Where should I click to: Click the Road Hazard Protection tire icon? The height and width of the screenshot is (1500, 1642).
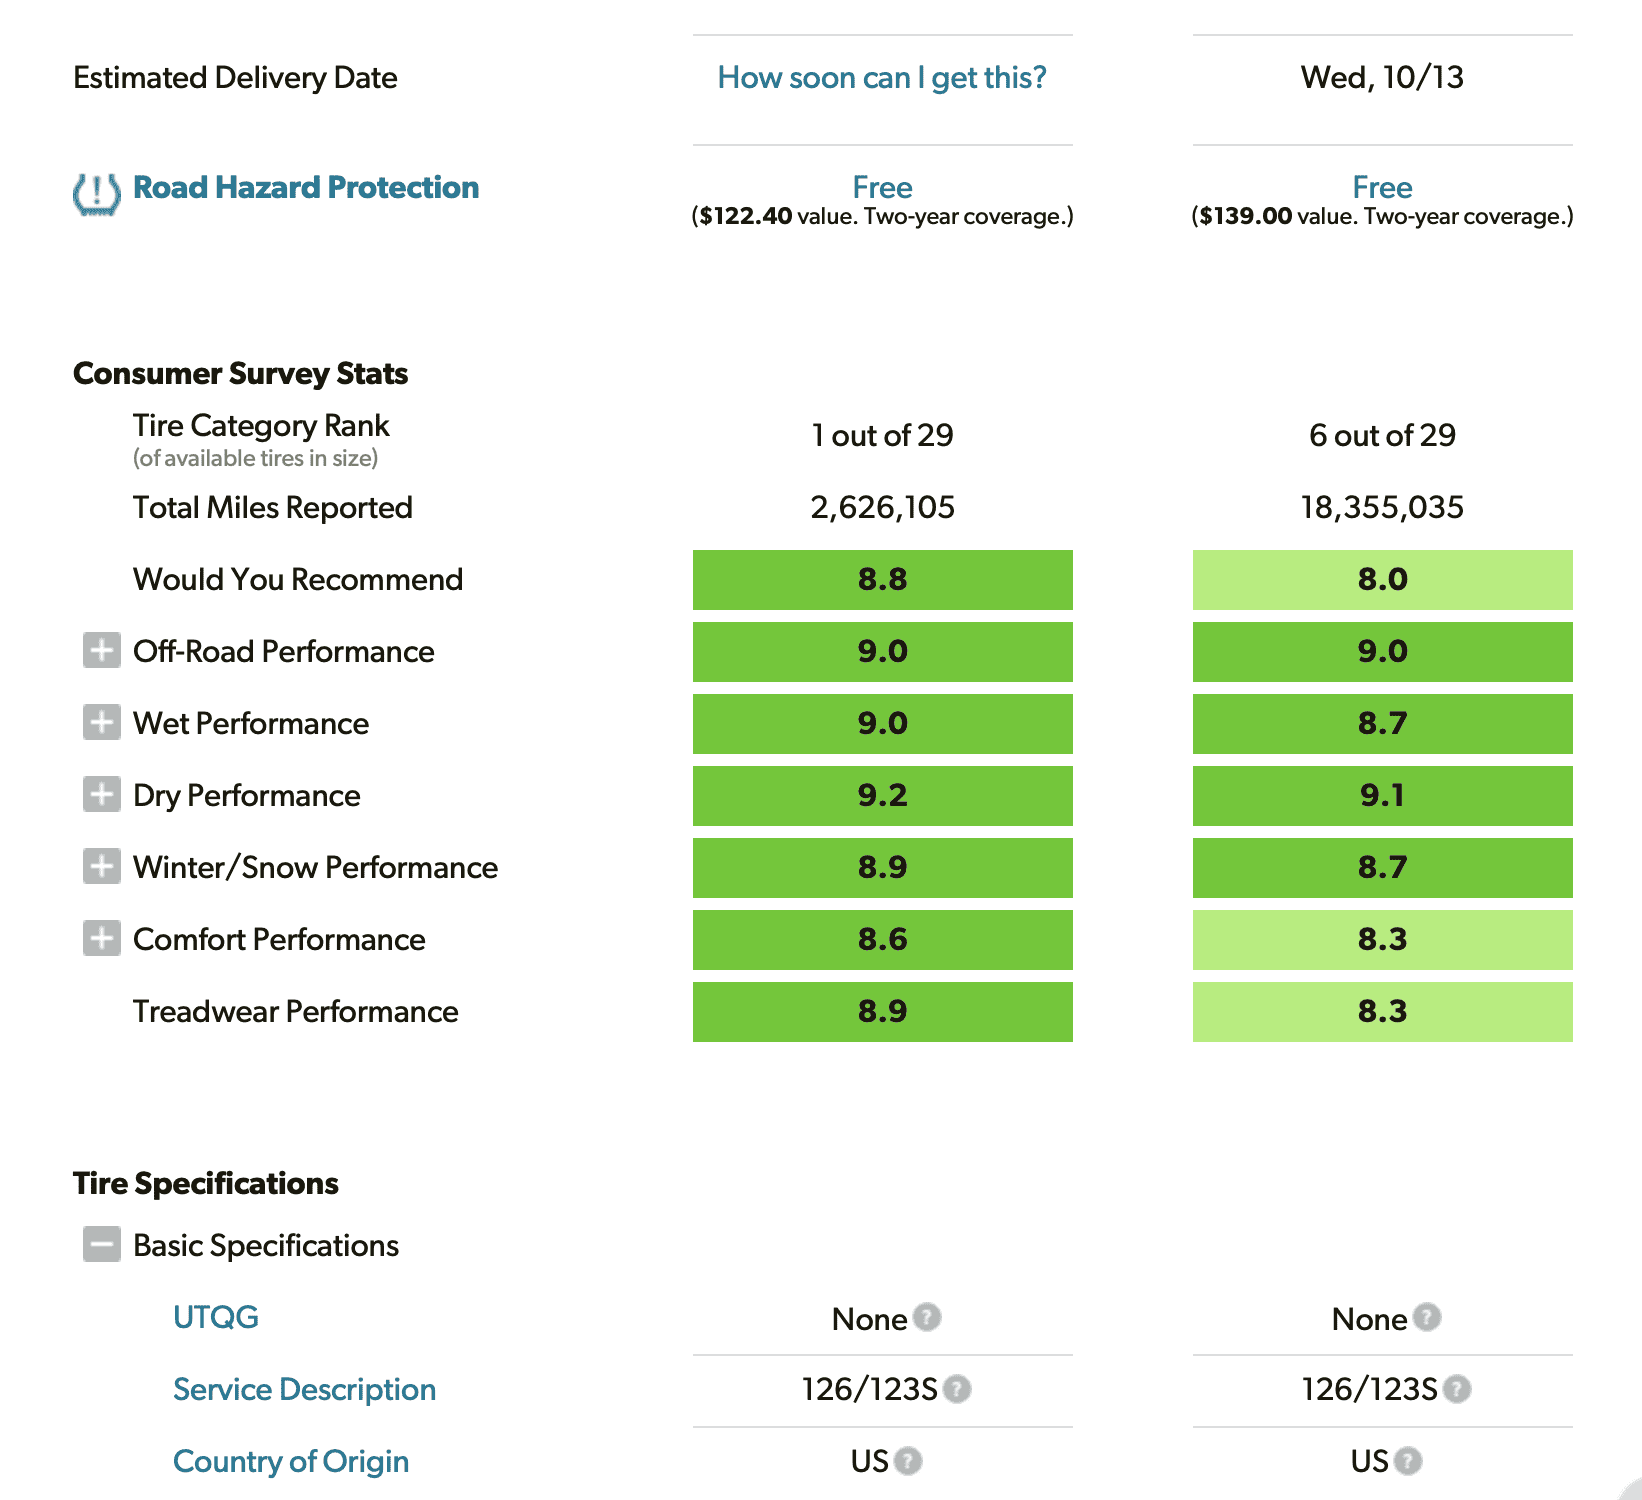click(x=97, y=192)
